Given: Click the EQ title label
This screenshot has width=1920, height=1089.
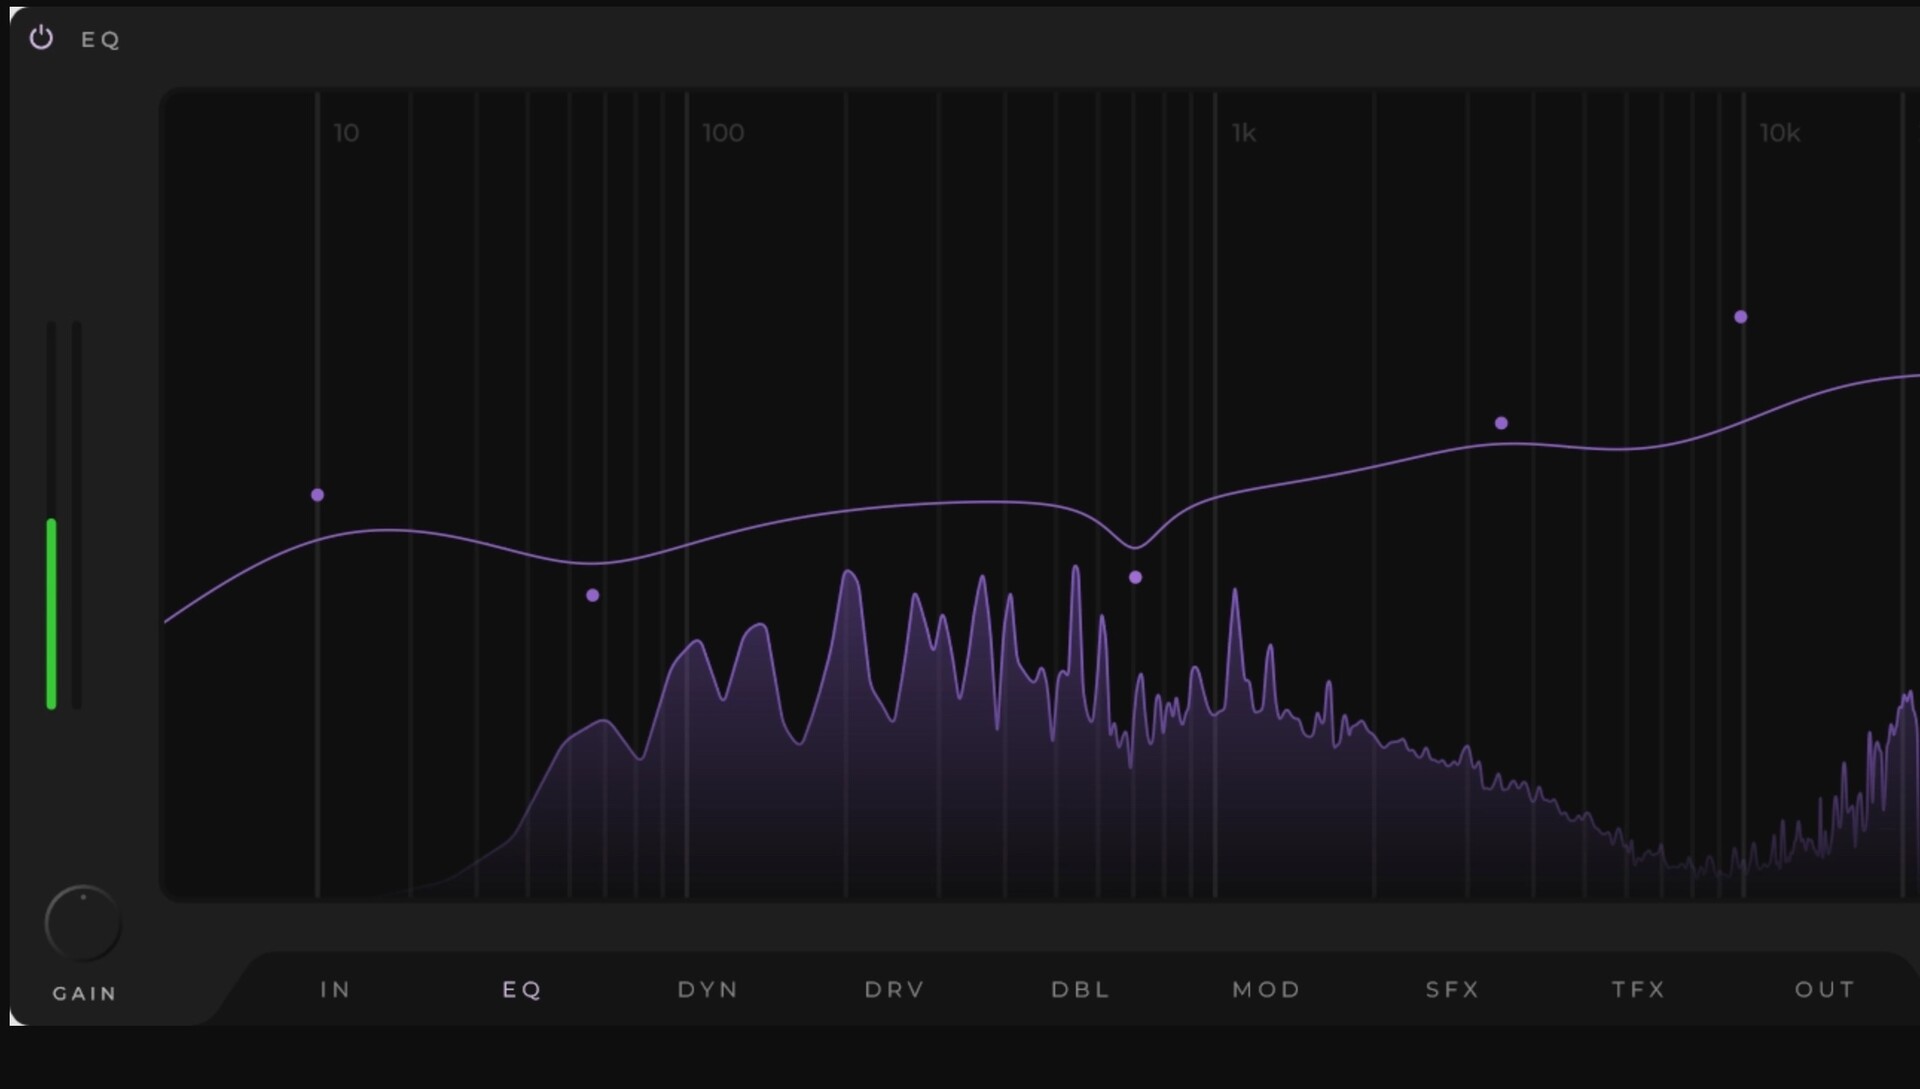Looking at the screenshot, I should [100, 39].
